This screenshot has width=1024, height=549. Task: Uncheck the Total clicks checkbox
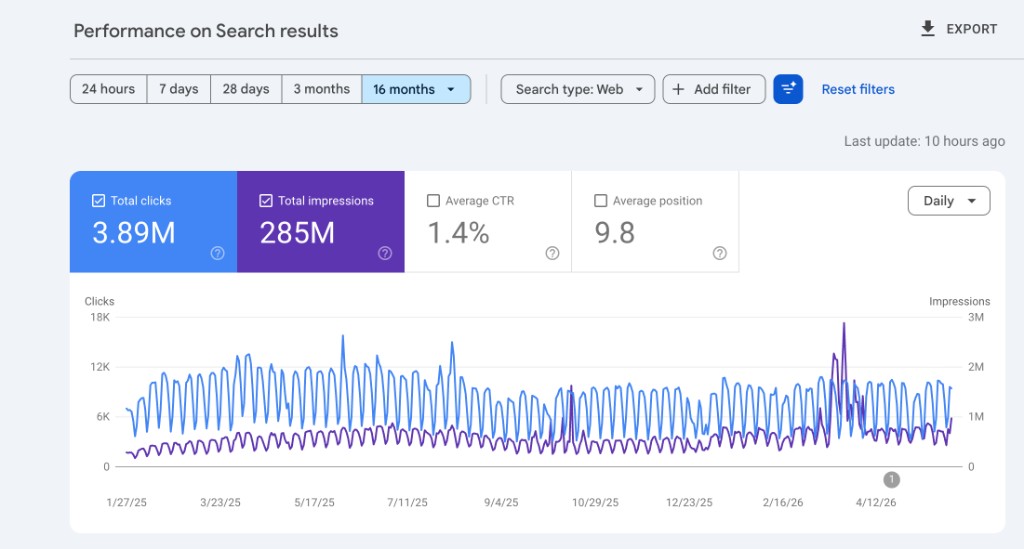pos(98,200)
